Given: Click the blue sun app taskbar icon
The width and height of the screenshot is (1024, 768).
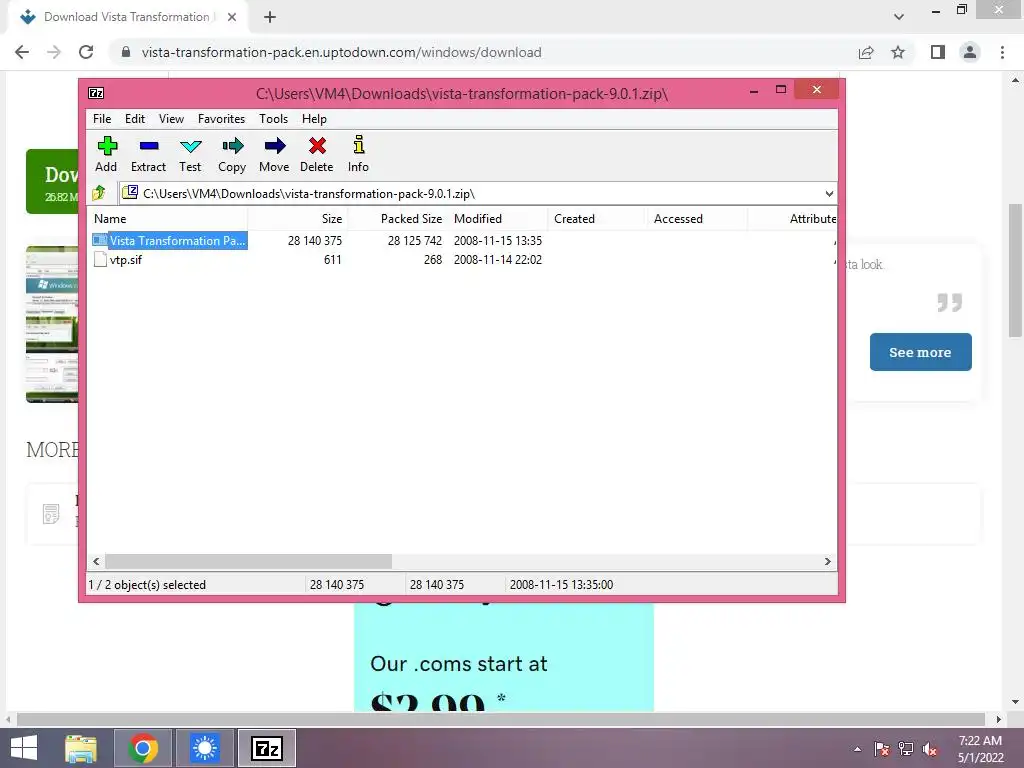Looking at the screenshot, I should tap(205, 748).
